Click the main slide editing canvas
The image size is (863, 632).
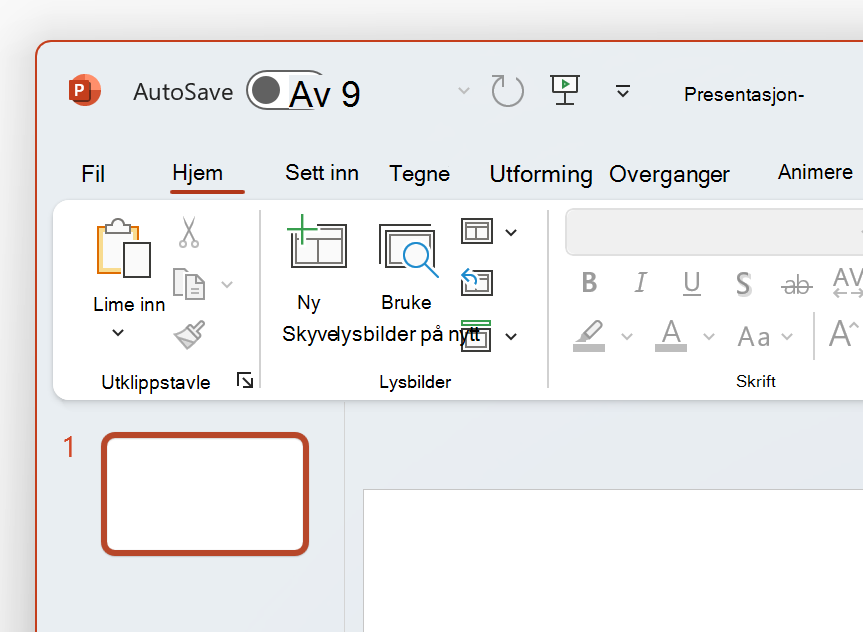coord(613,560)
